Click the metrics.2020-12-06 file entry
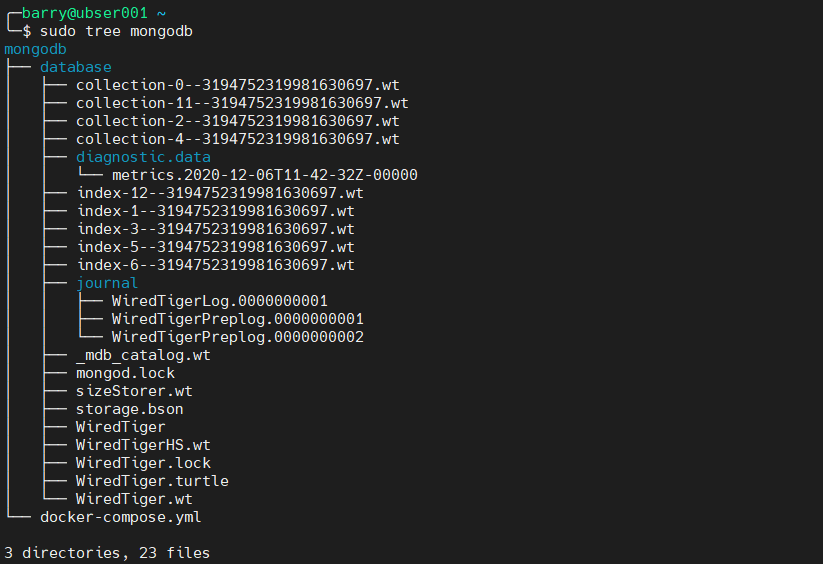This screenshot has height=564, width=823. click(264, 175)
